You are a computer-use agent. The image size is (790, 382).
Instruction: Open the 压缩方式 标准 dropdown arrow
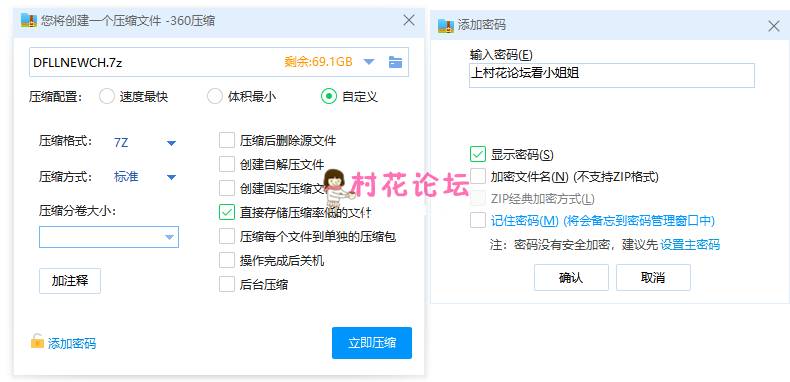pos(171,177)
